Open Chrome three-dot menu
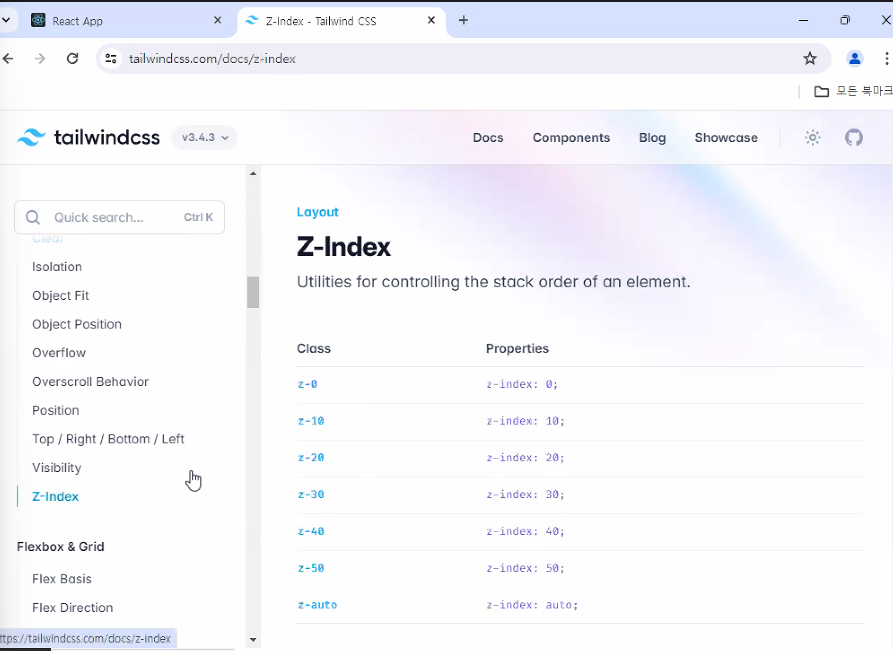This screenshot has width=893, height=651. click(x=886, y=58)
